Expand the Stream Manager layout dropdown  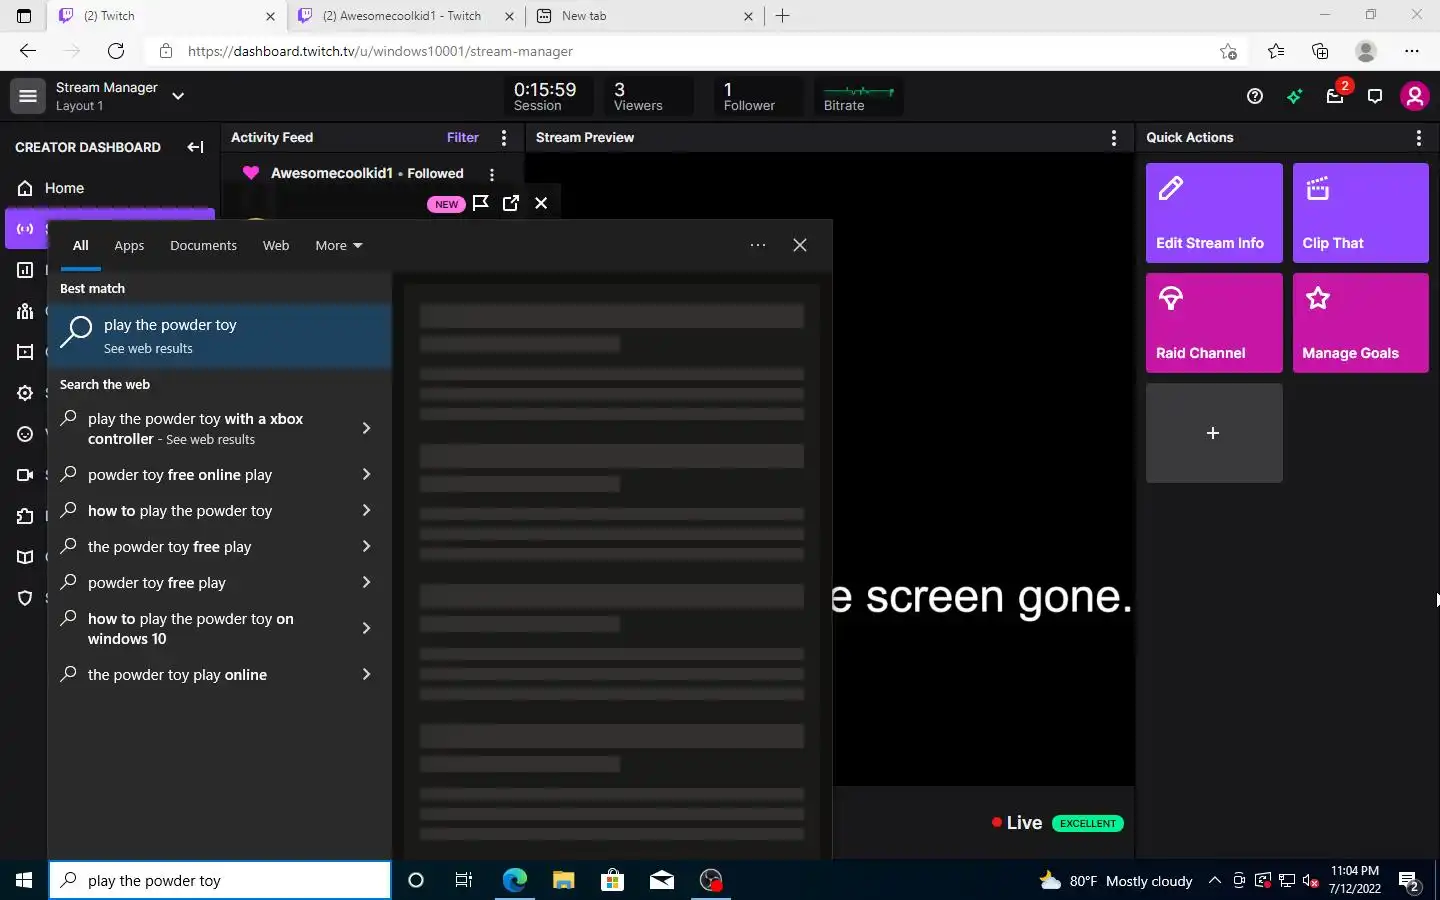pyautogui.click(x=178, y=96)
